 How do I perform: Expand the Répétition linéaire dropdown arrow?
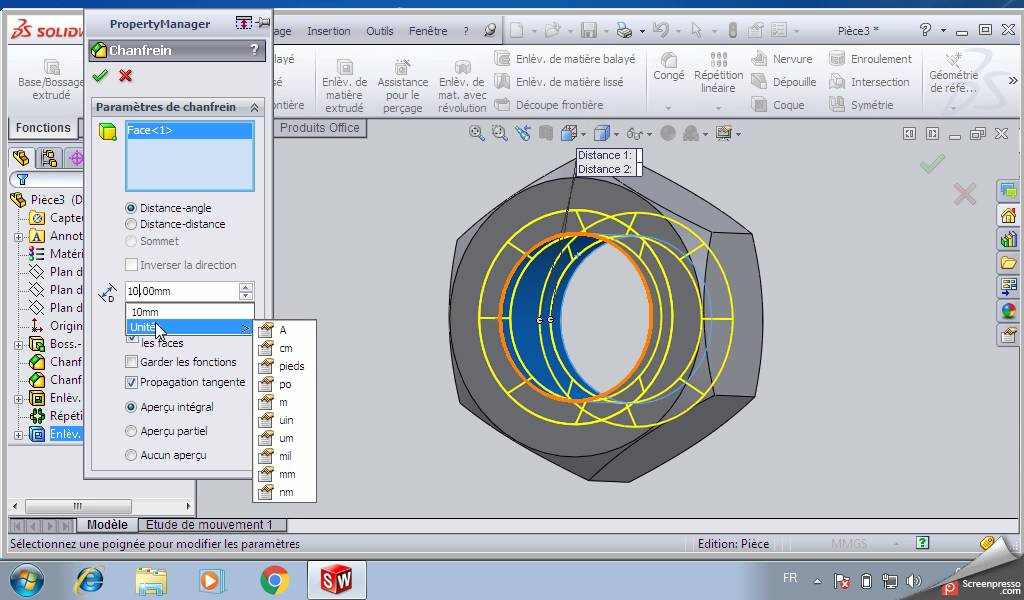click(x=718, y=108)
